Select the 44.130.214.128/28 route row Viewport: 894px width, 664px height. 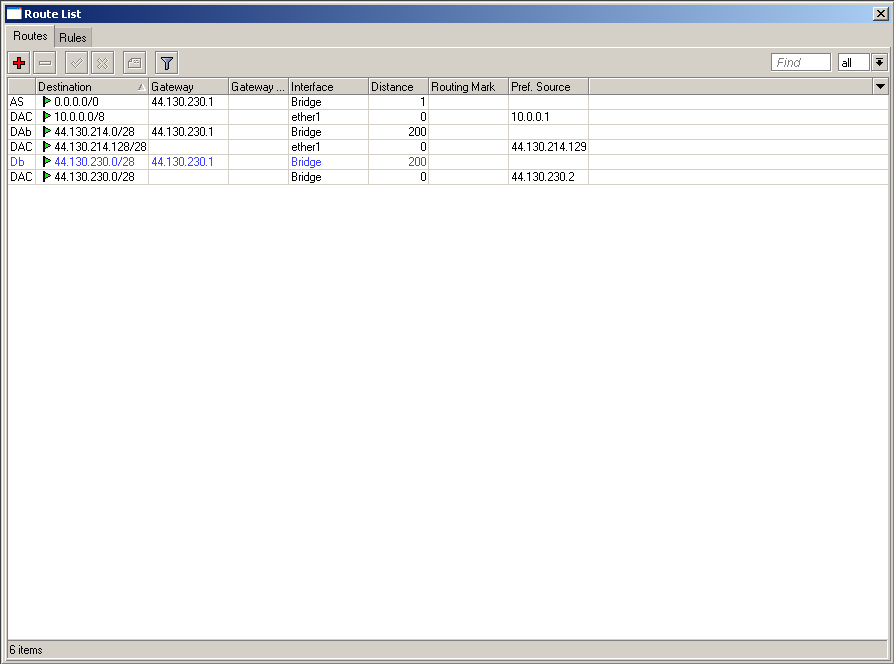point(100,147)
